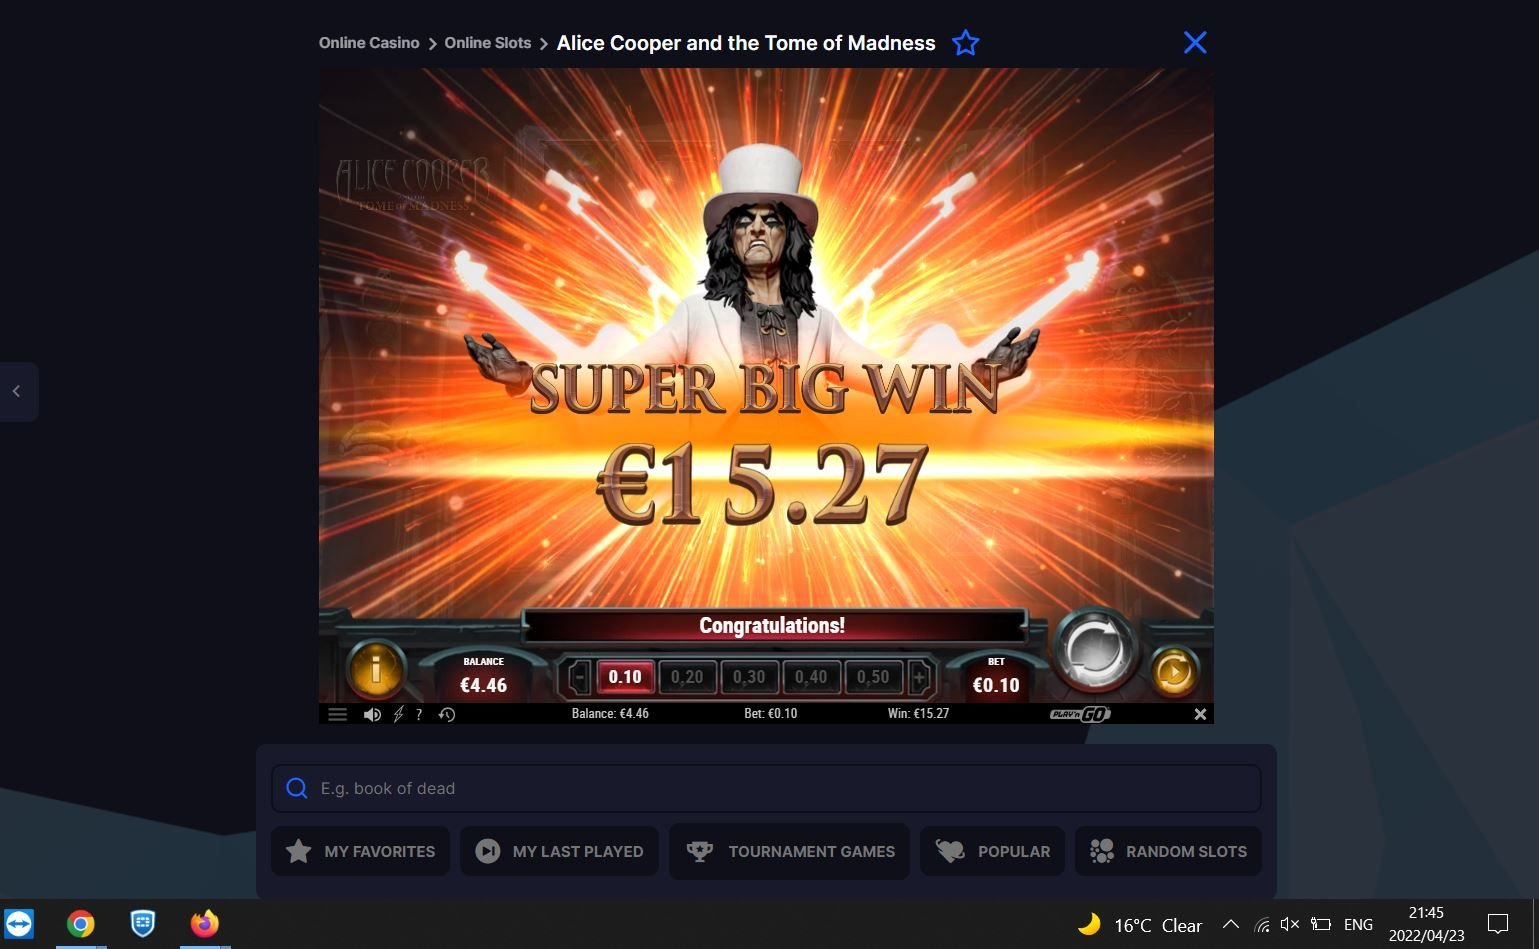Go to Online Slots breadcrumb
The width and height of the screenshot is (1539, 949).
[487, 43]
